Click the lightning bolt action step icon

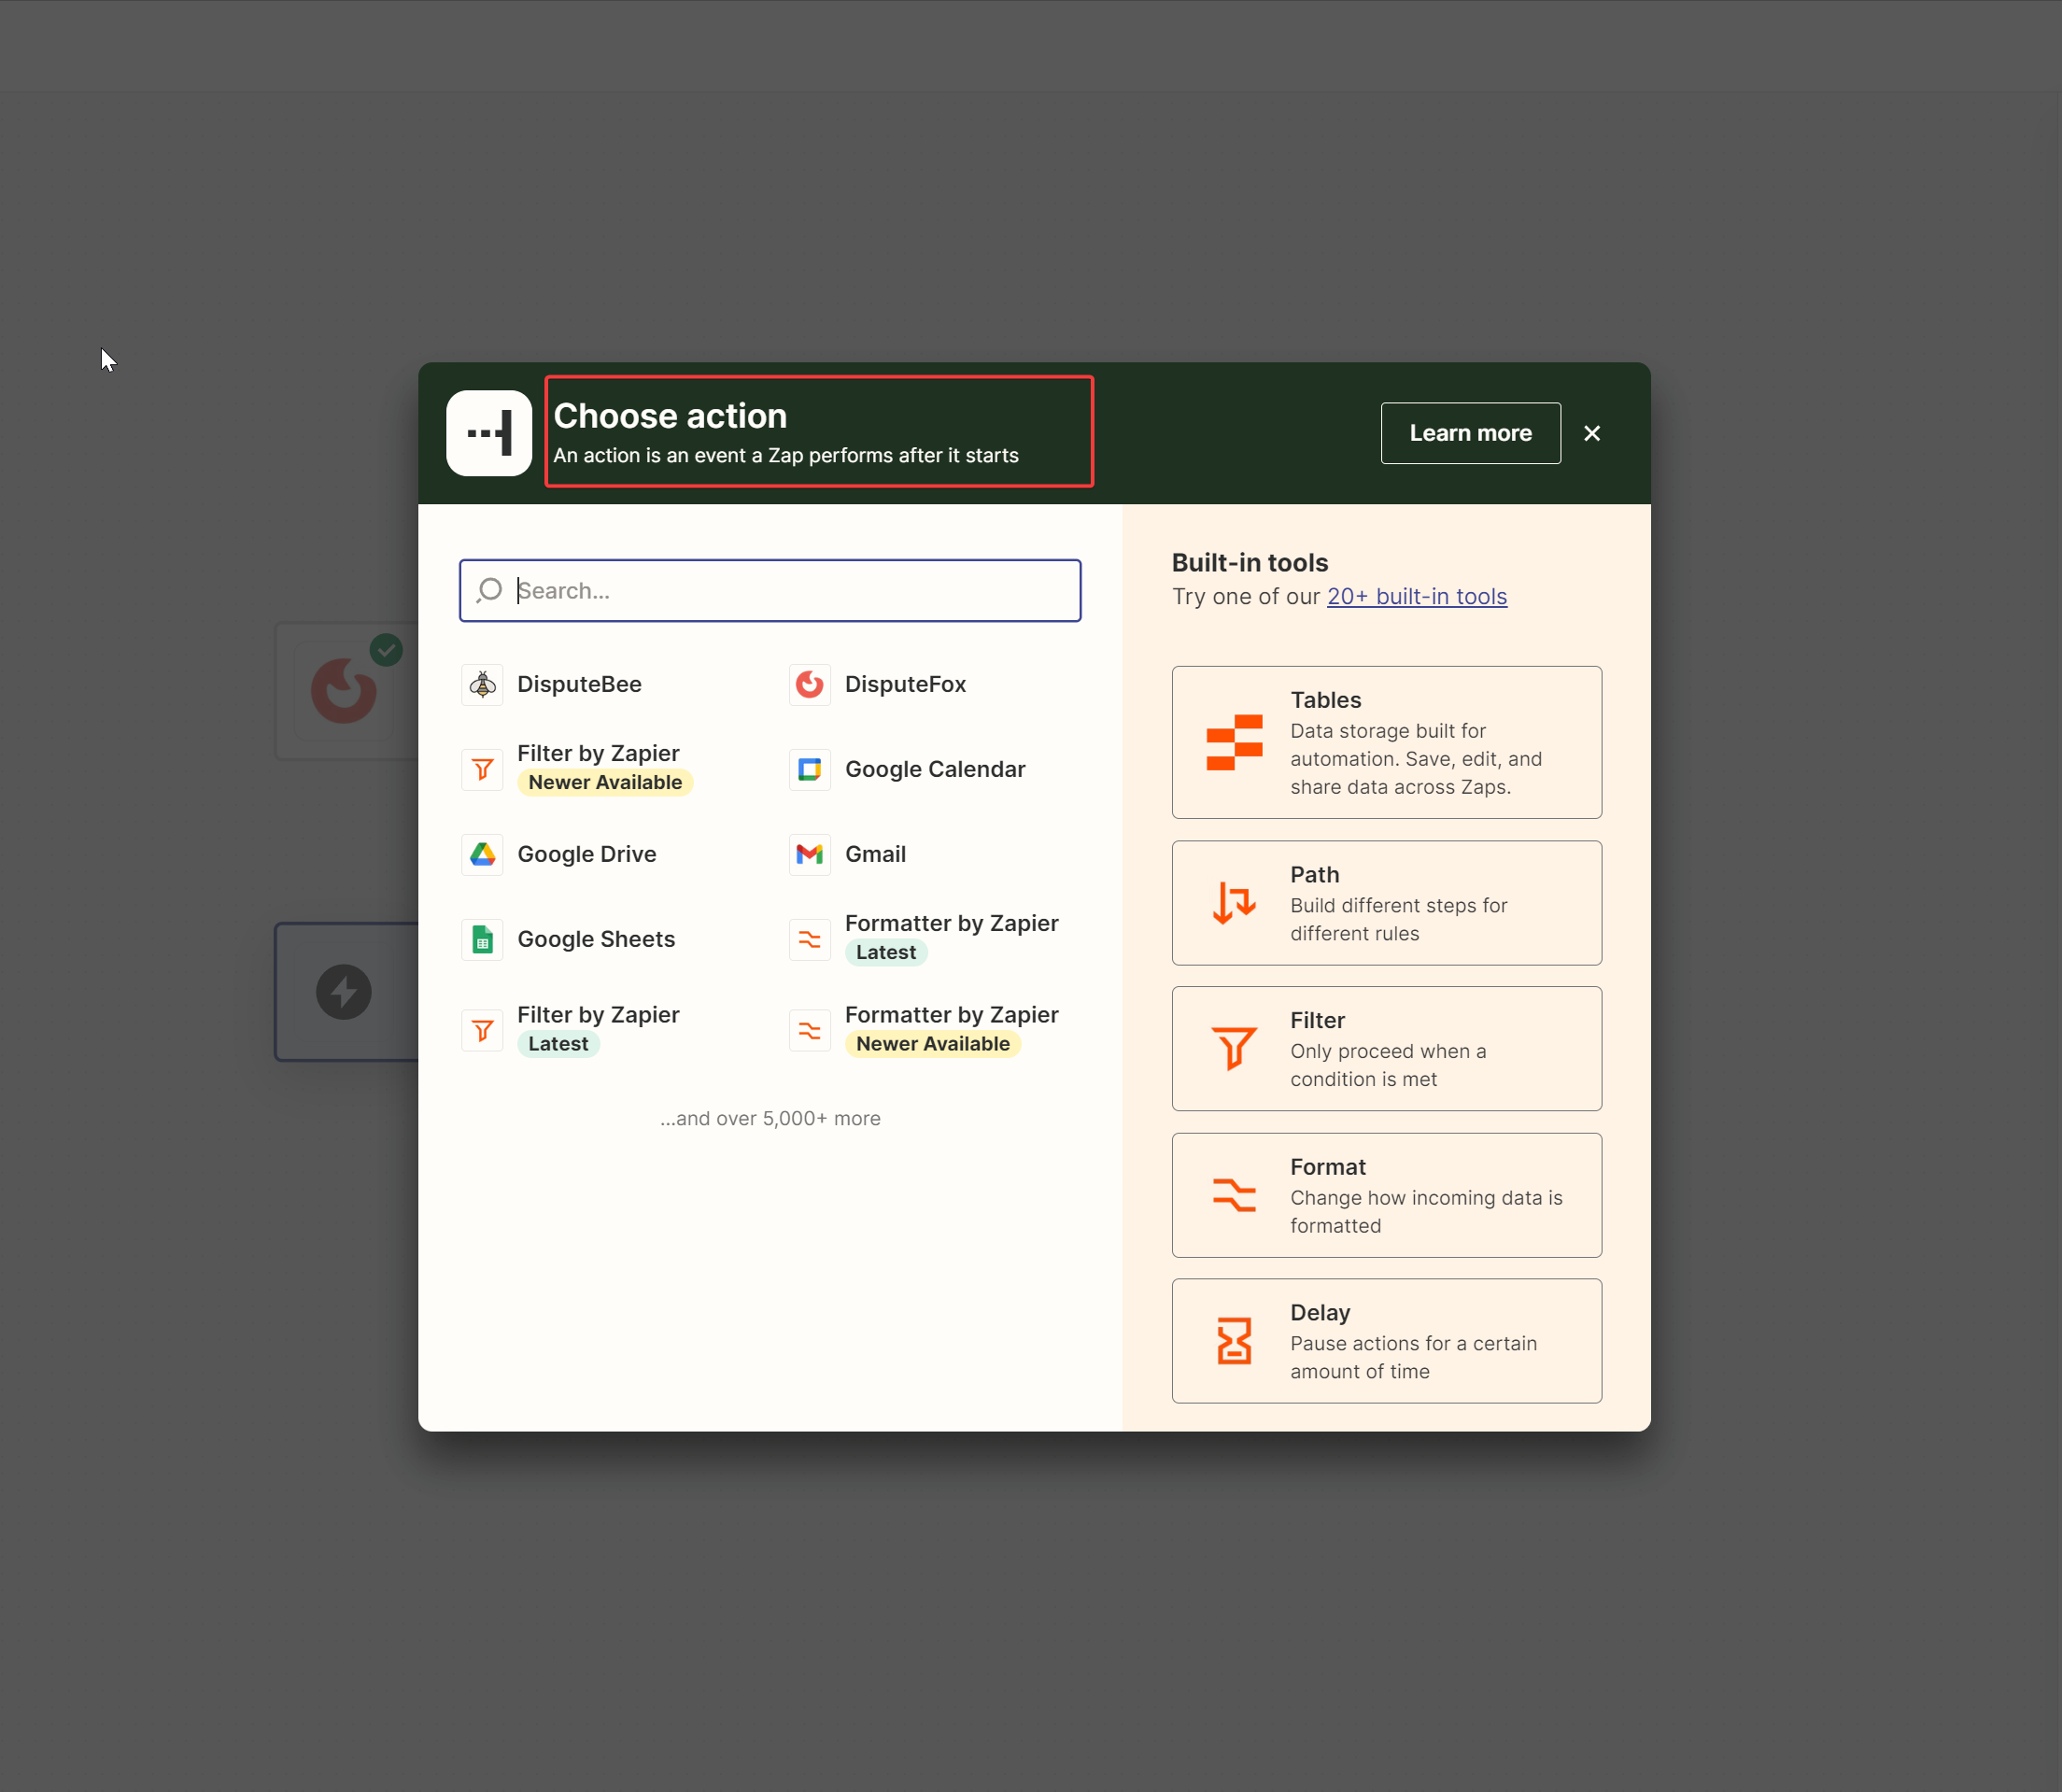click(344, 991)
